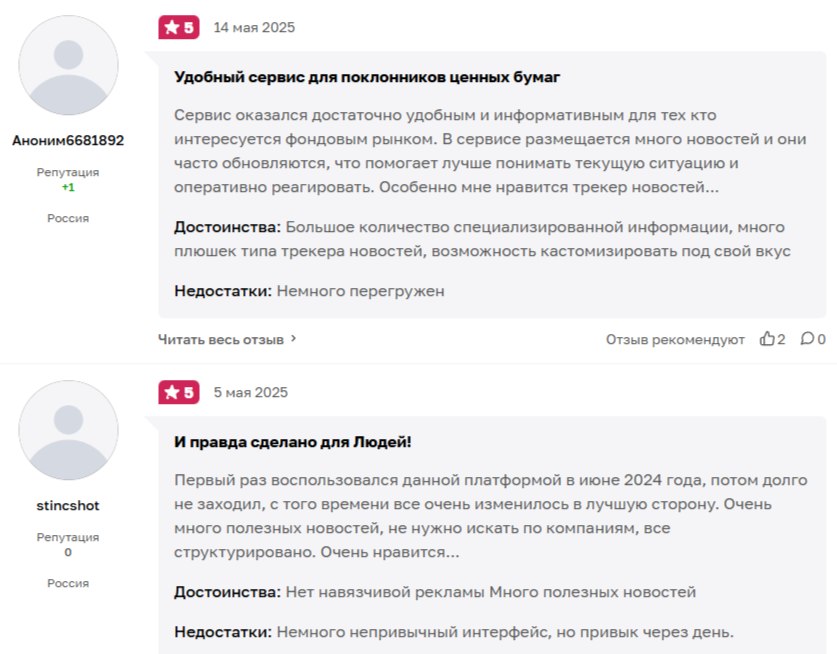Click "Россия" under the stincshot profile

[68, 583]
